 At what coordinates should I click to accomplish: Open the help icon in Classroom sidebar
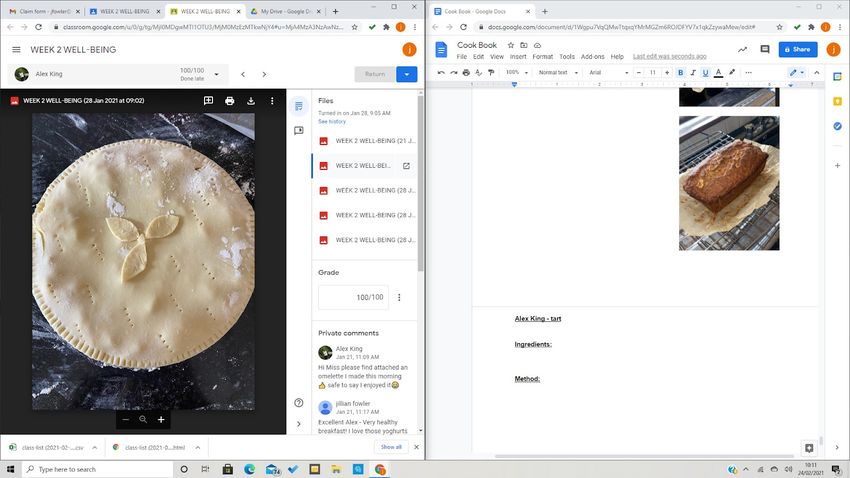[x=299, y=403]
